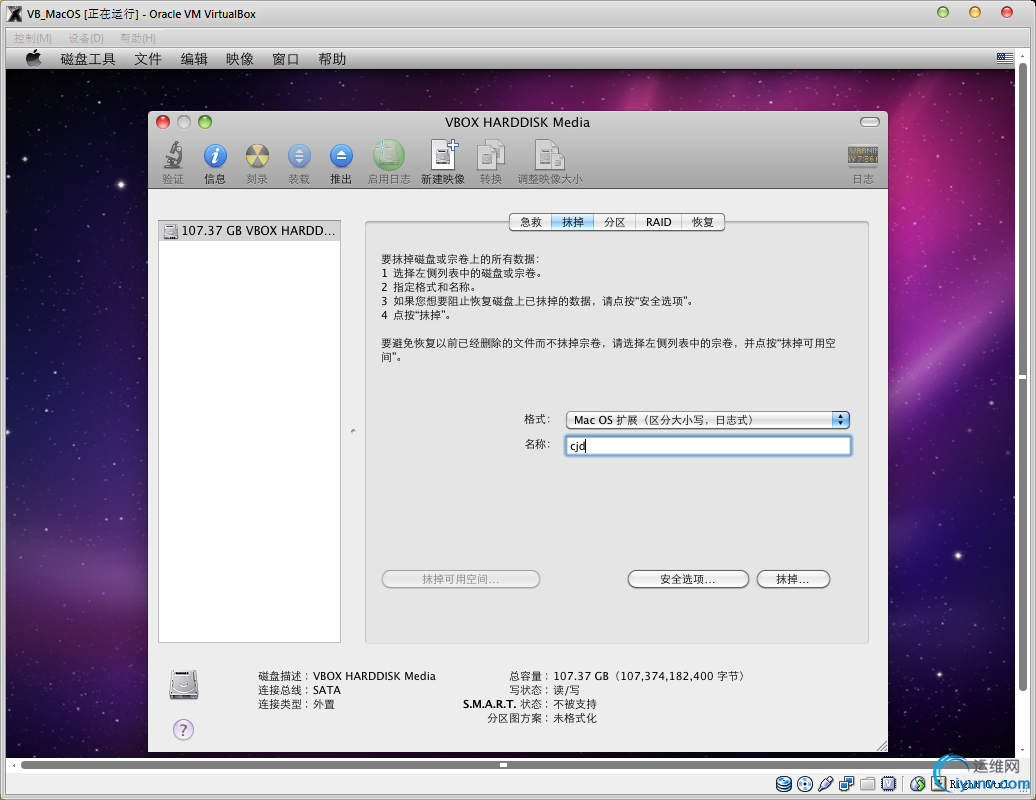The width and height of the screenshot is (1036, 800).
Task: Select 107.37 GB VBOX HARDD… disk in list
Action: click(250, 231)
